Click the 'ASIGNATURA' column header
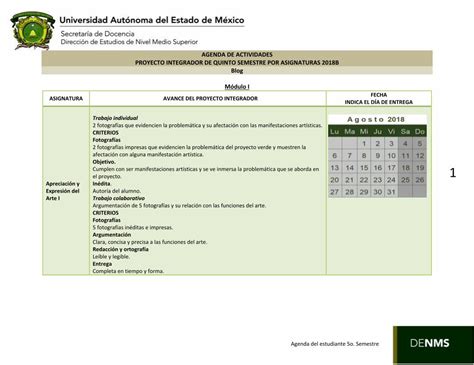Image resolution: width=474 pixels, height=365 pixels. coord(66,99)
